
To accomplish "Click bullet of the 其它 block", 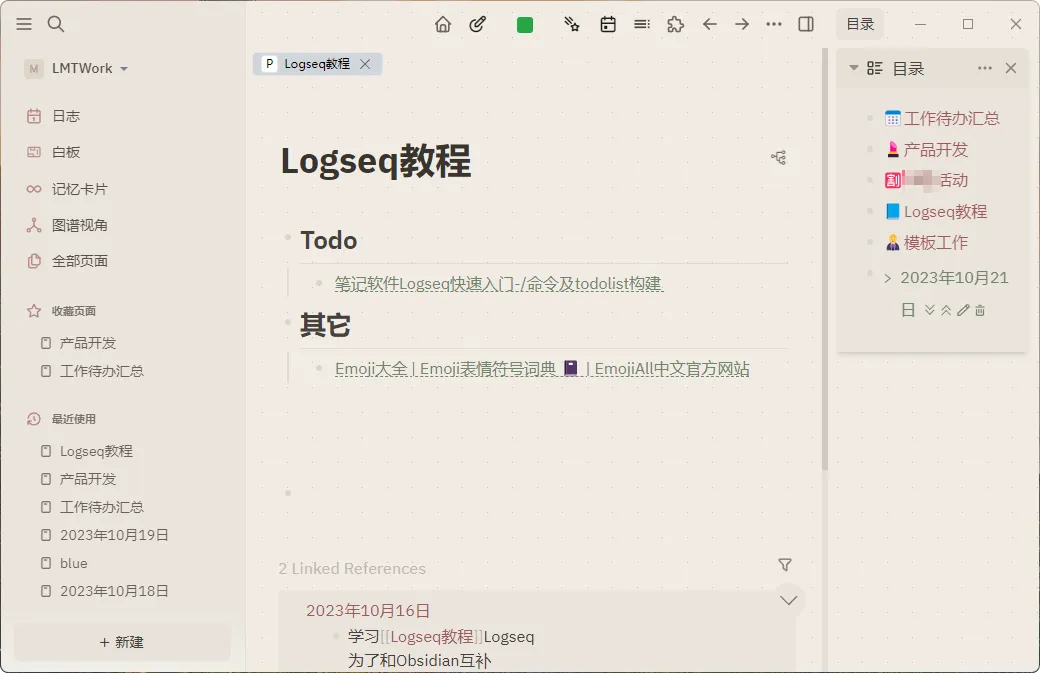I will click(288, 322).
